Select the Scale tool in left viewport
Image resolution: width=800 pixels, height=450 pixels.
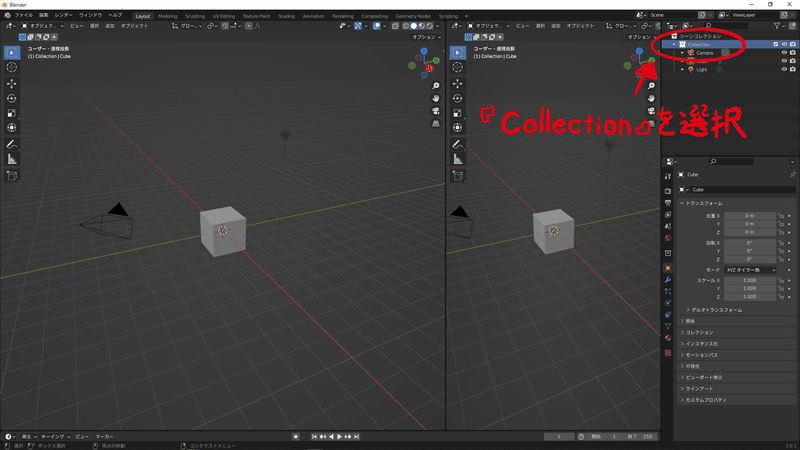[x=12, y=113]
